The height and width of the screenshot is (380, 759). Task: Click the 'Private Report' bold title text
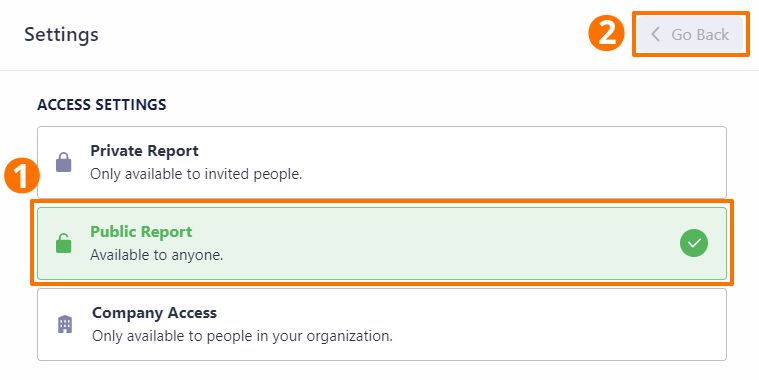(x=144, y=151)
